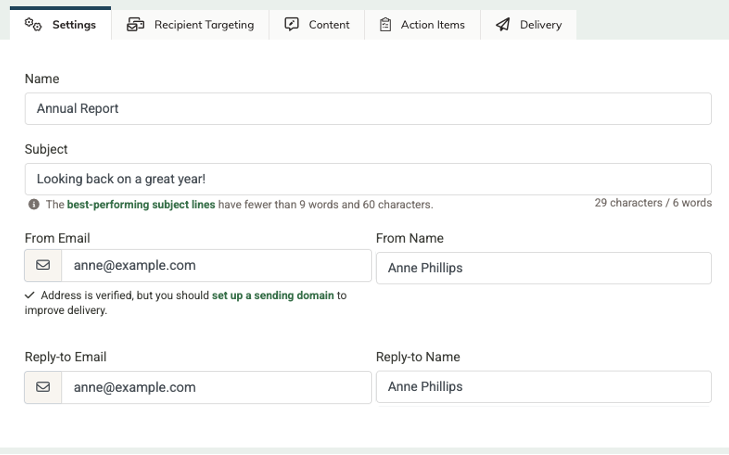Click the Reply-to Name input field

pos(543,387)
